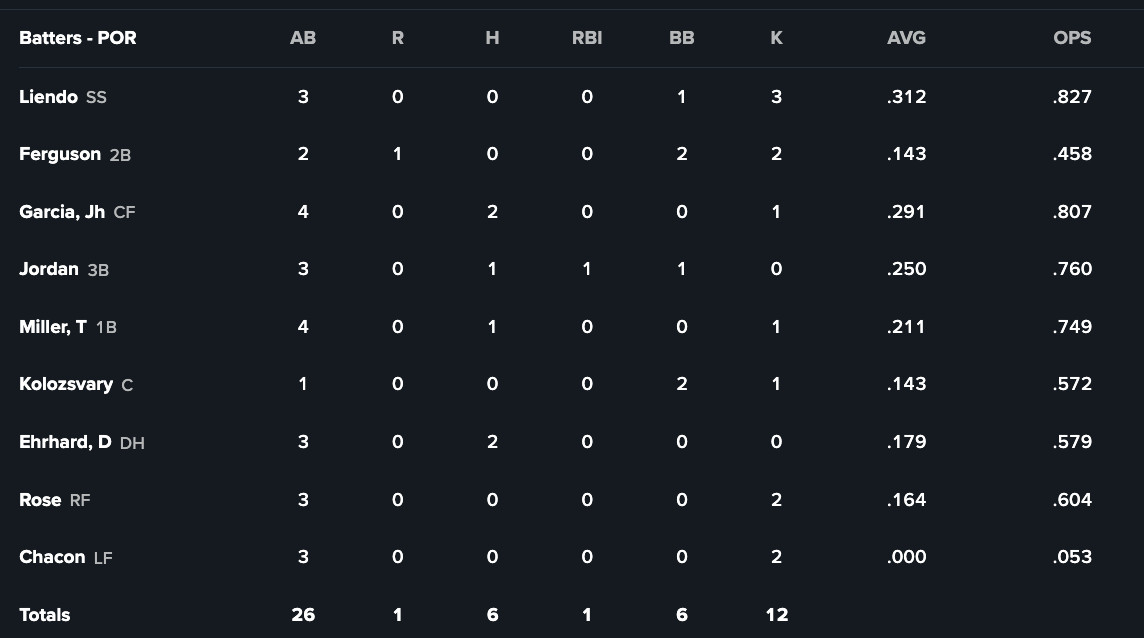Image resolution: width=1144 pixels, height=638 pixels.
Task: Click Miller, T player name
Action: click(53, 327)
